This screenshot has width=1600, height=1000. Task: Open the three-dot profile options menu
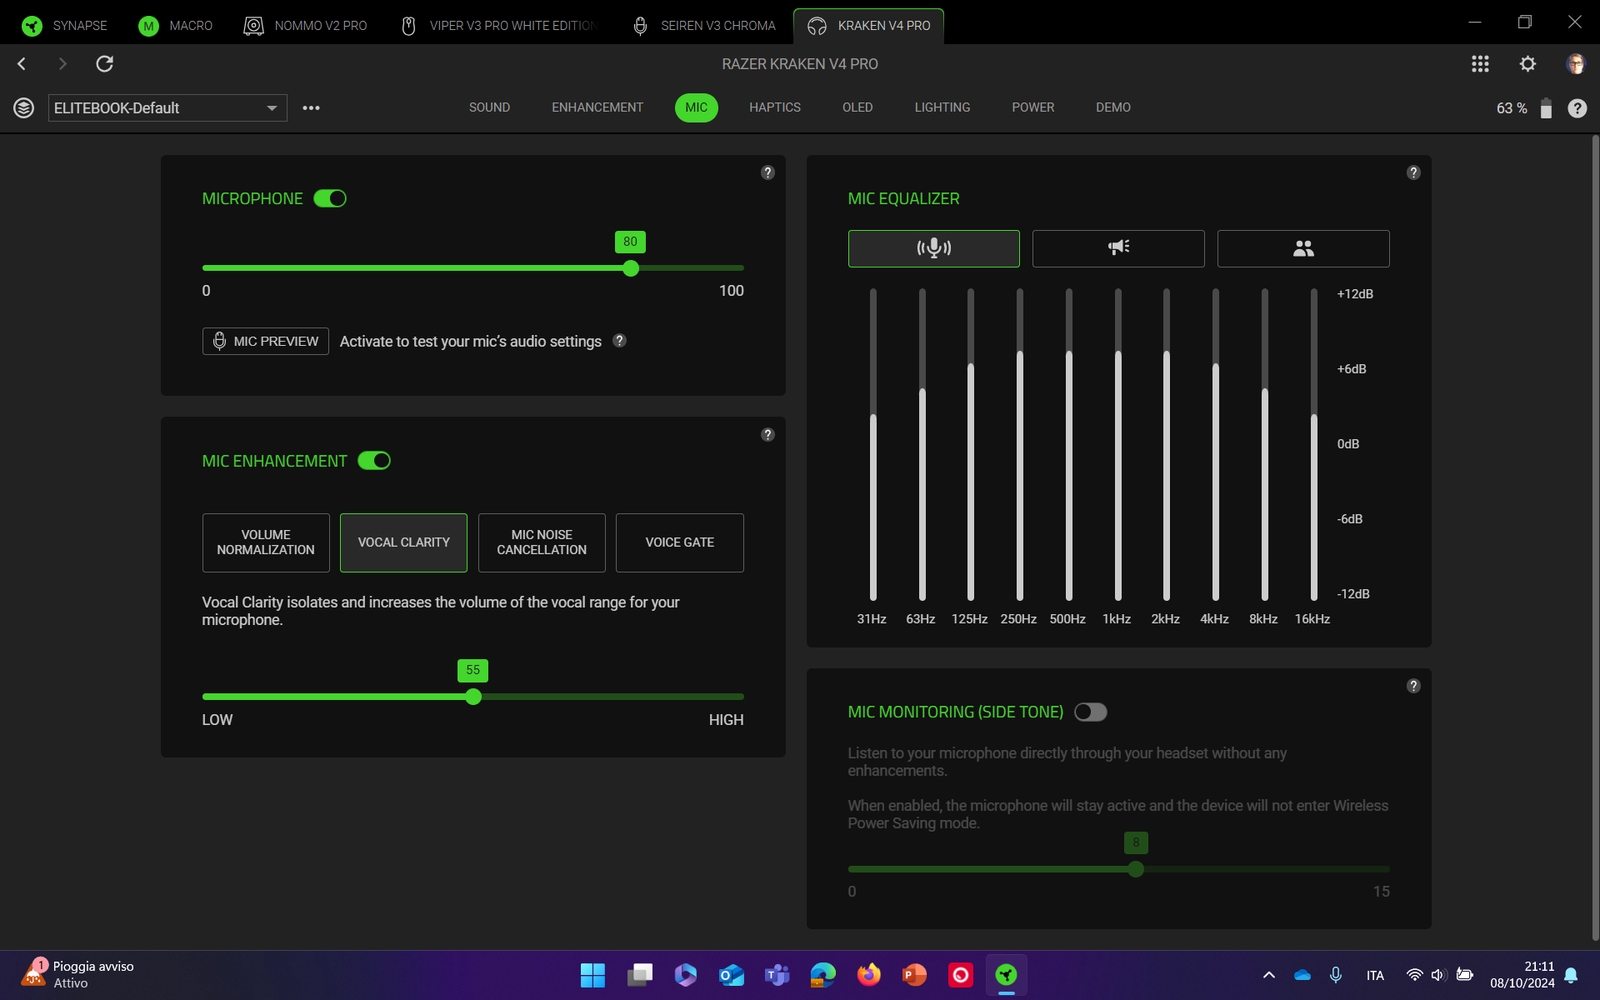311,108
